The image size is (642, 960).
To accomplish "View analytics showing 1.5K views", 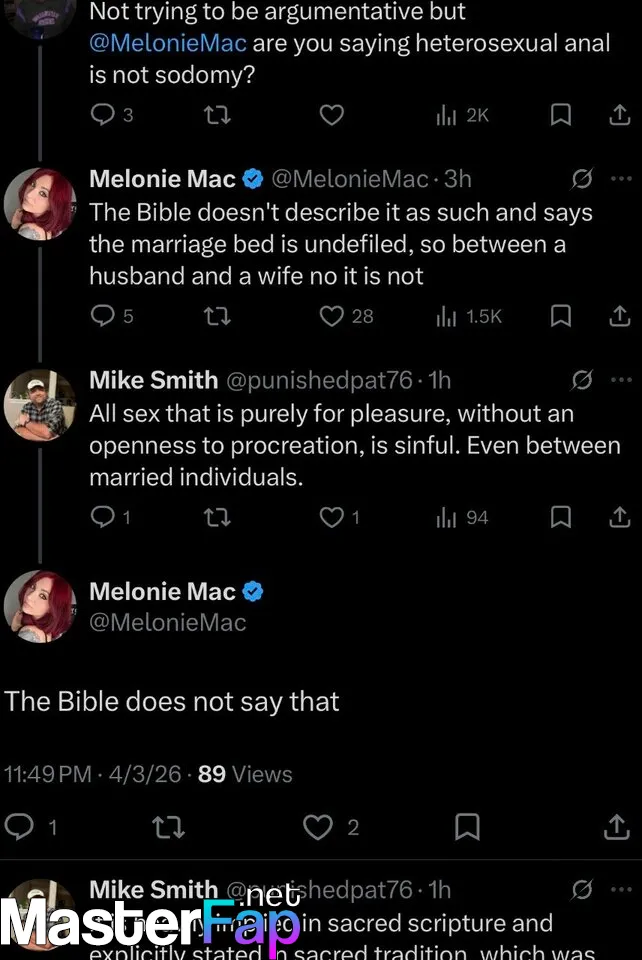I will [469, 316].
